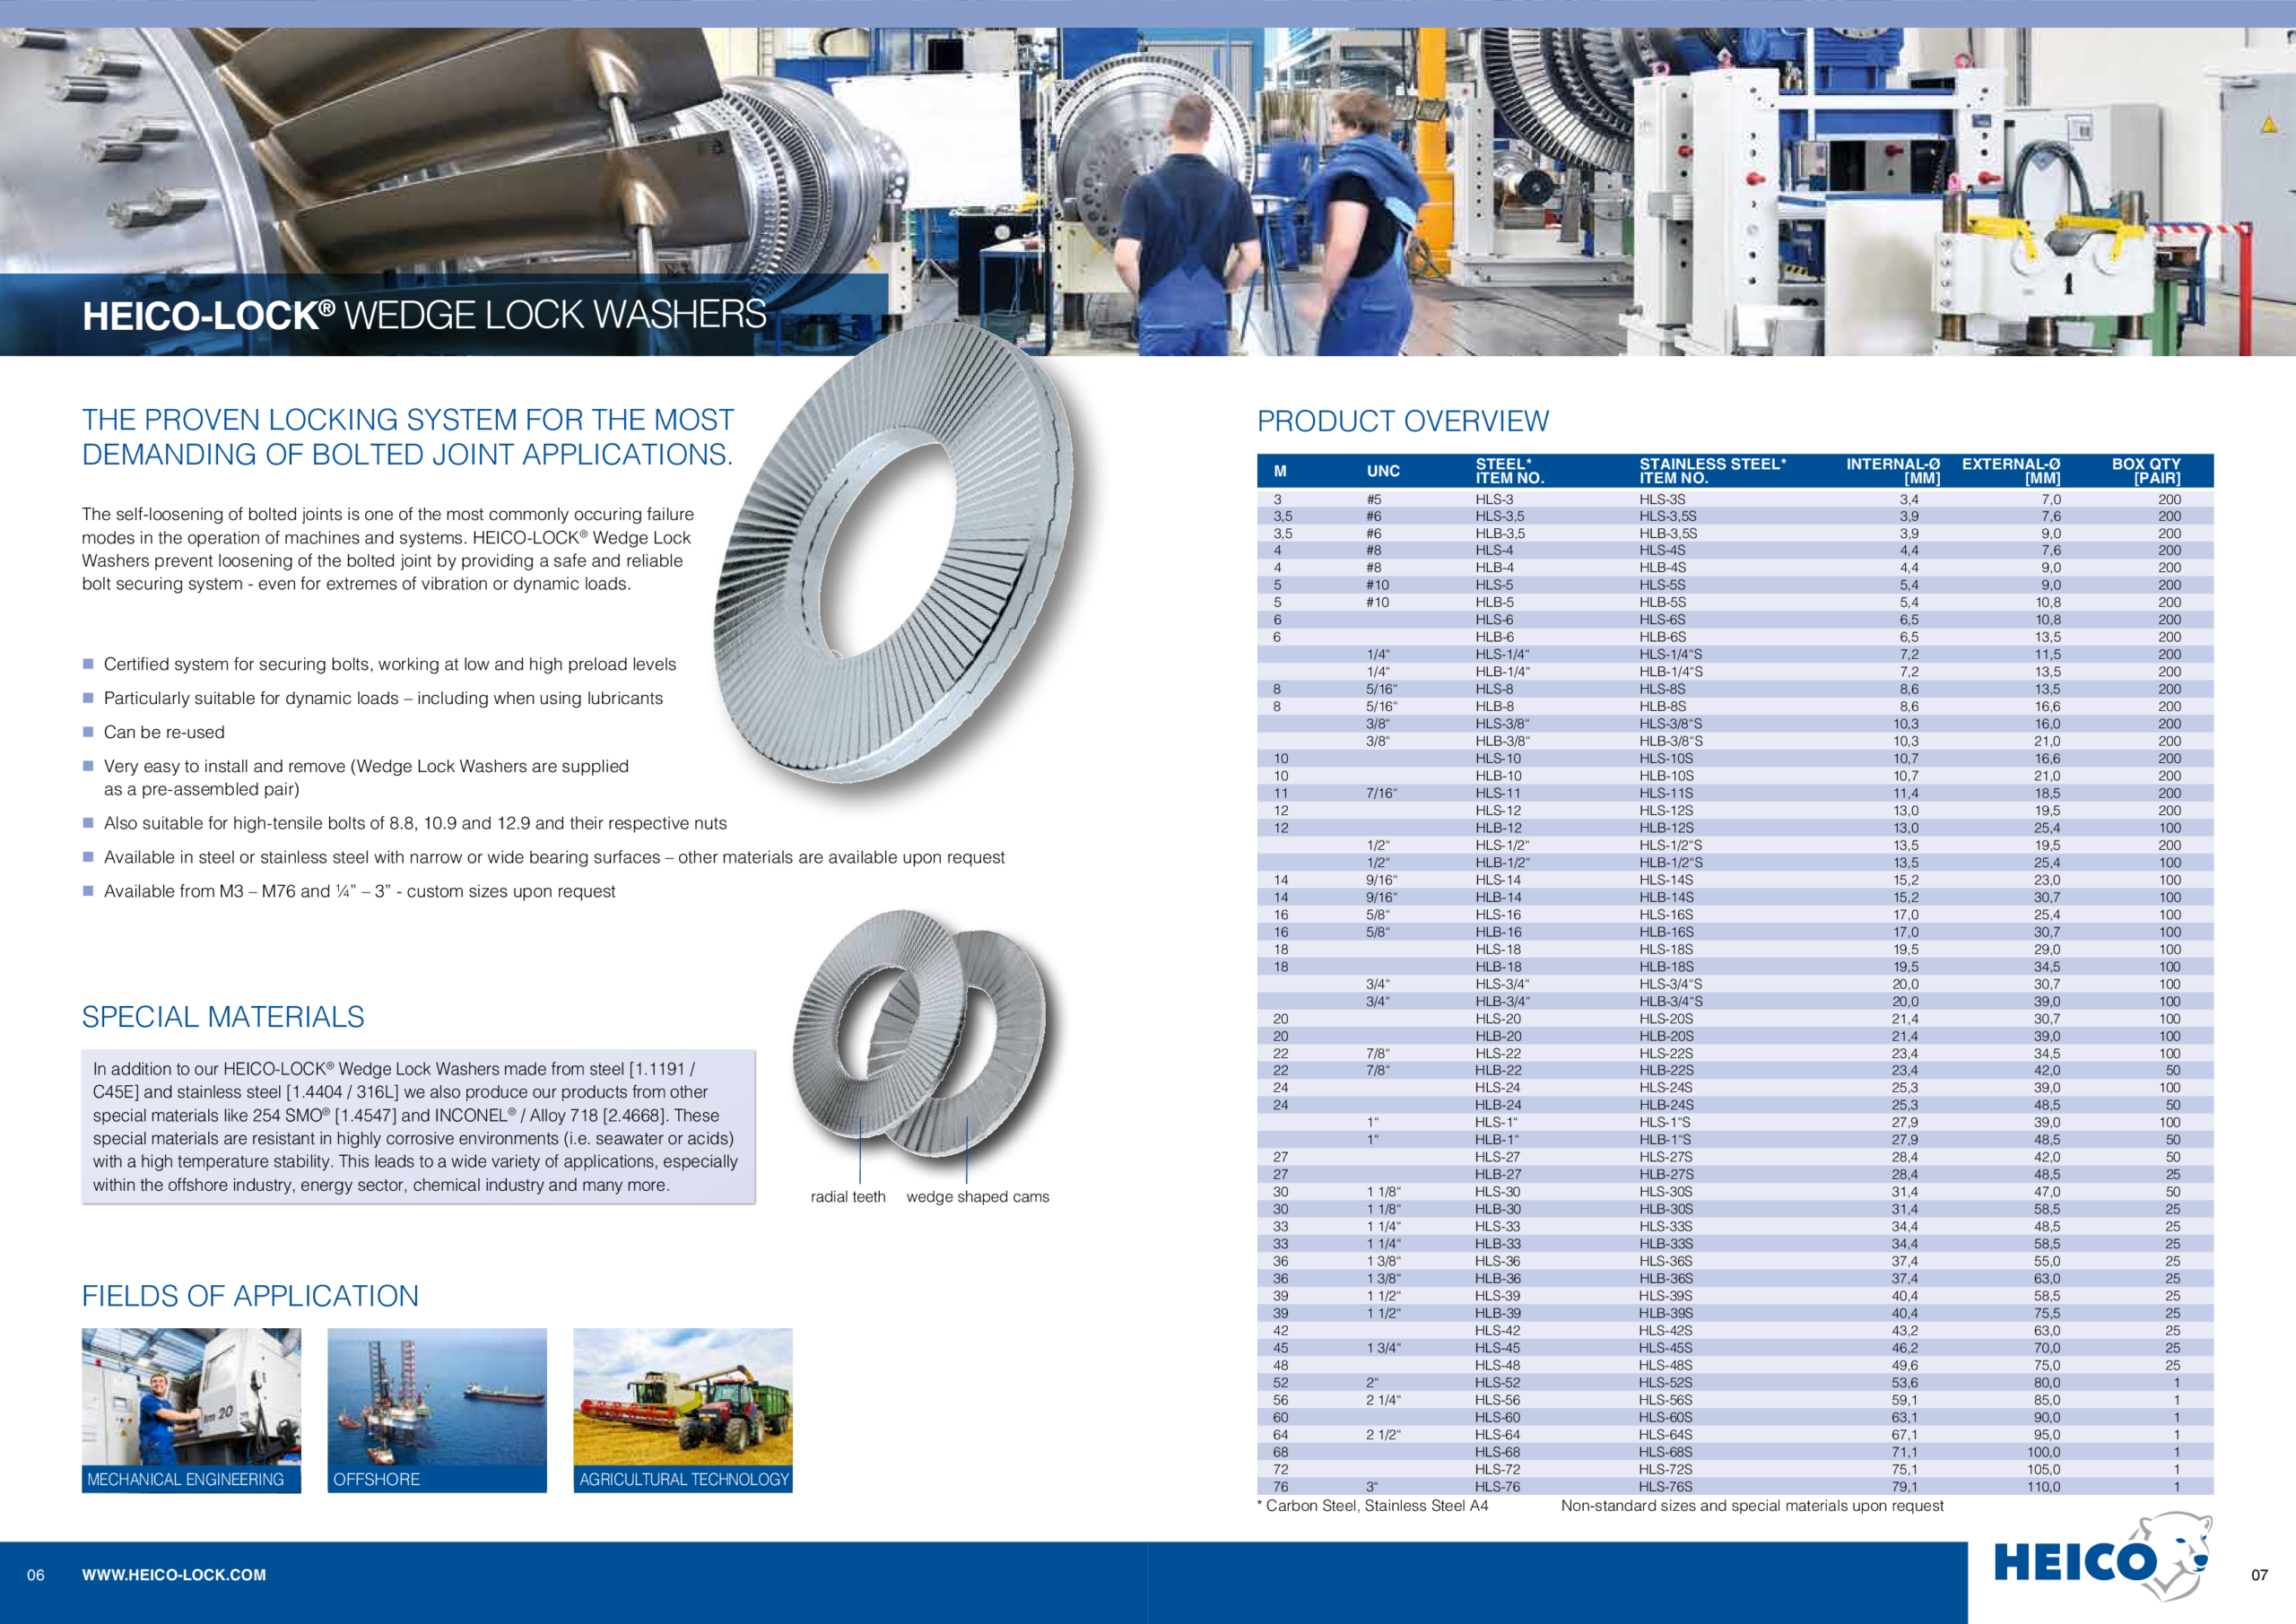Click the Box Qty column header
The image size is (2296, 1624).
2145,471
